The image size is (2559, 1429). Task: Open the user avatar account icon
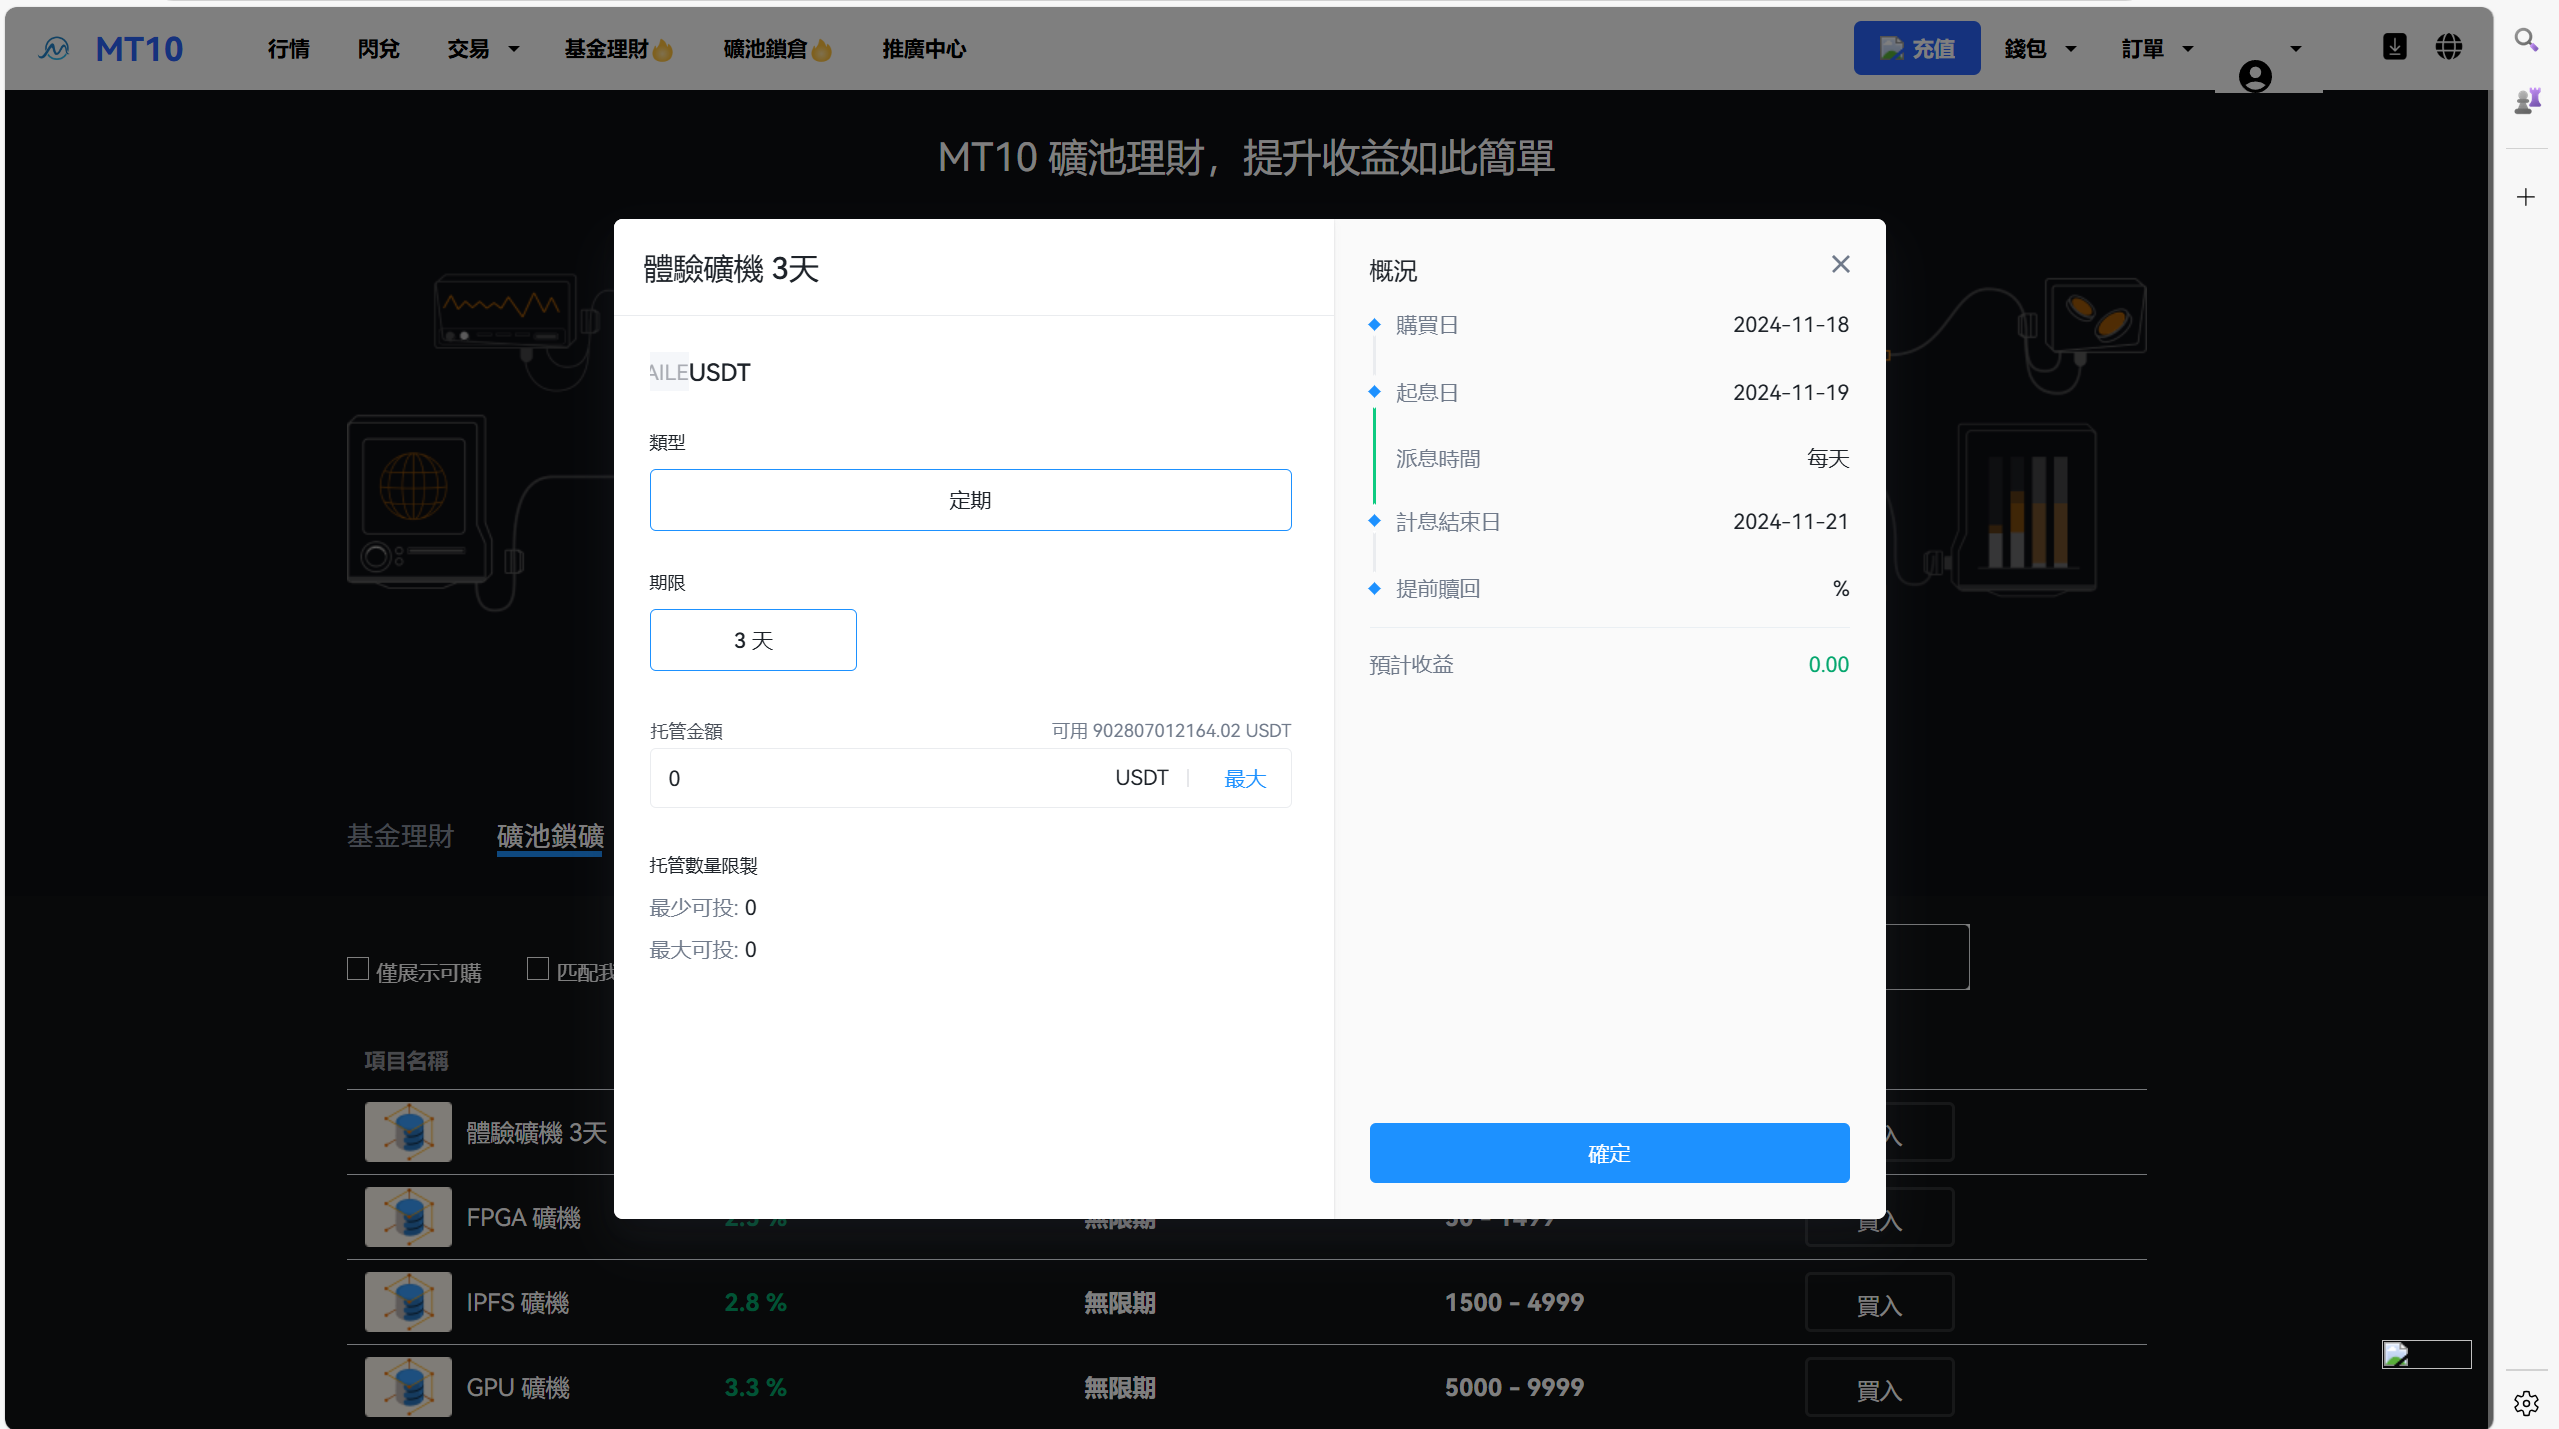2256,76
